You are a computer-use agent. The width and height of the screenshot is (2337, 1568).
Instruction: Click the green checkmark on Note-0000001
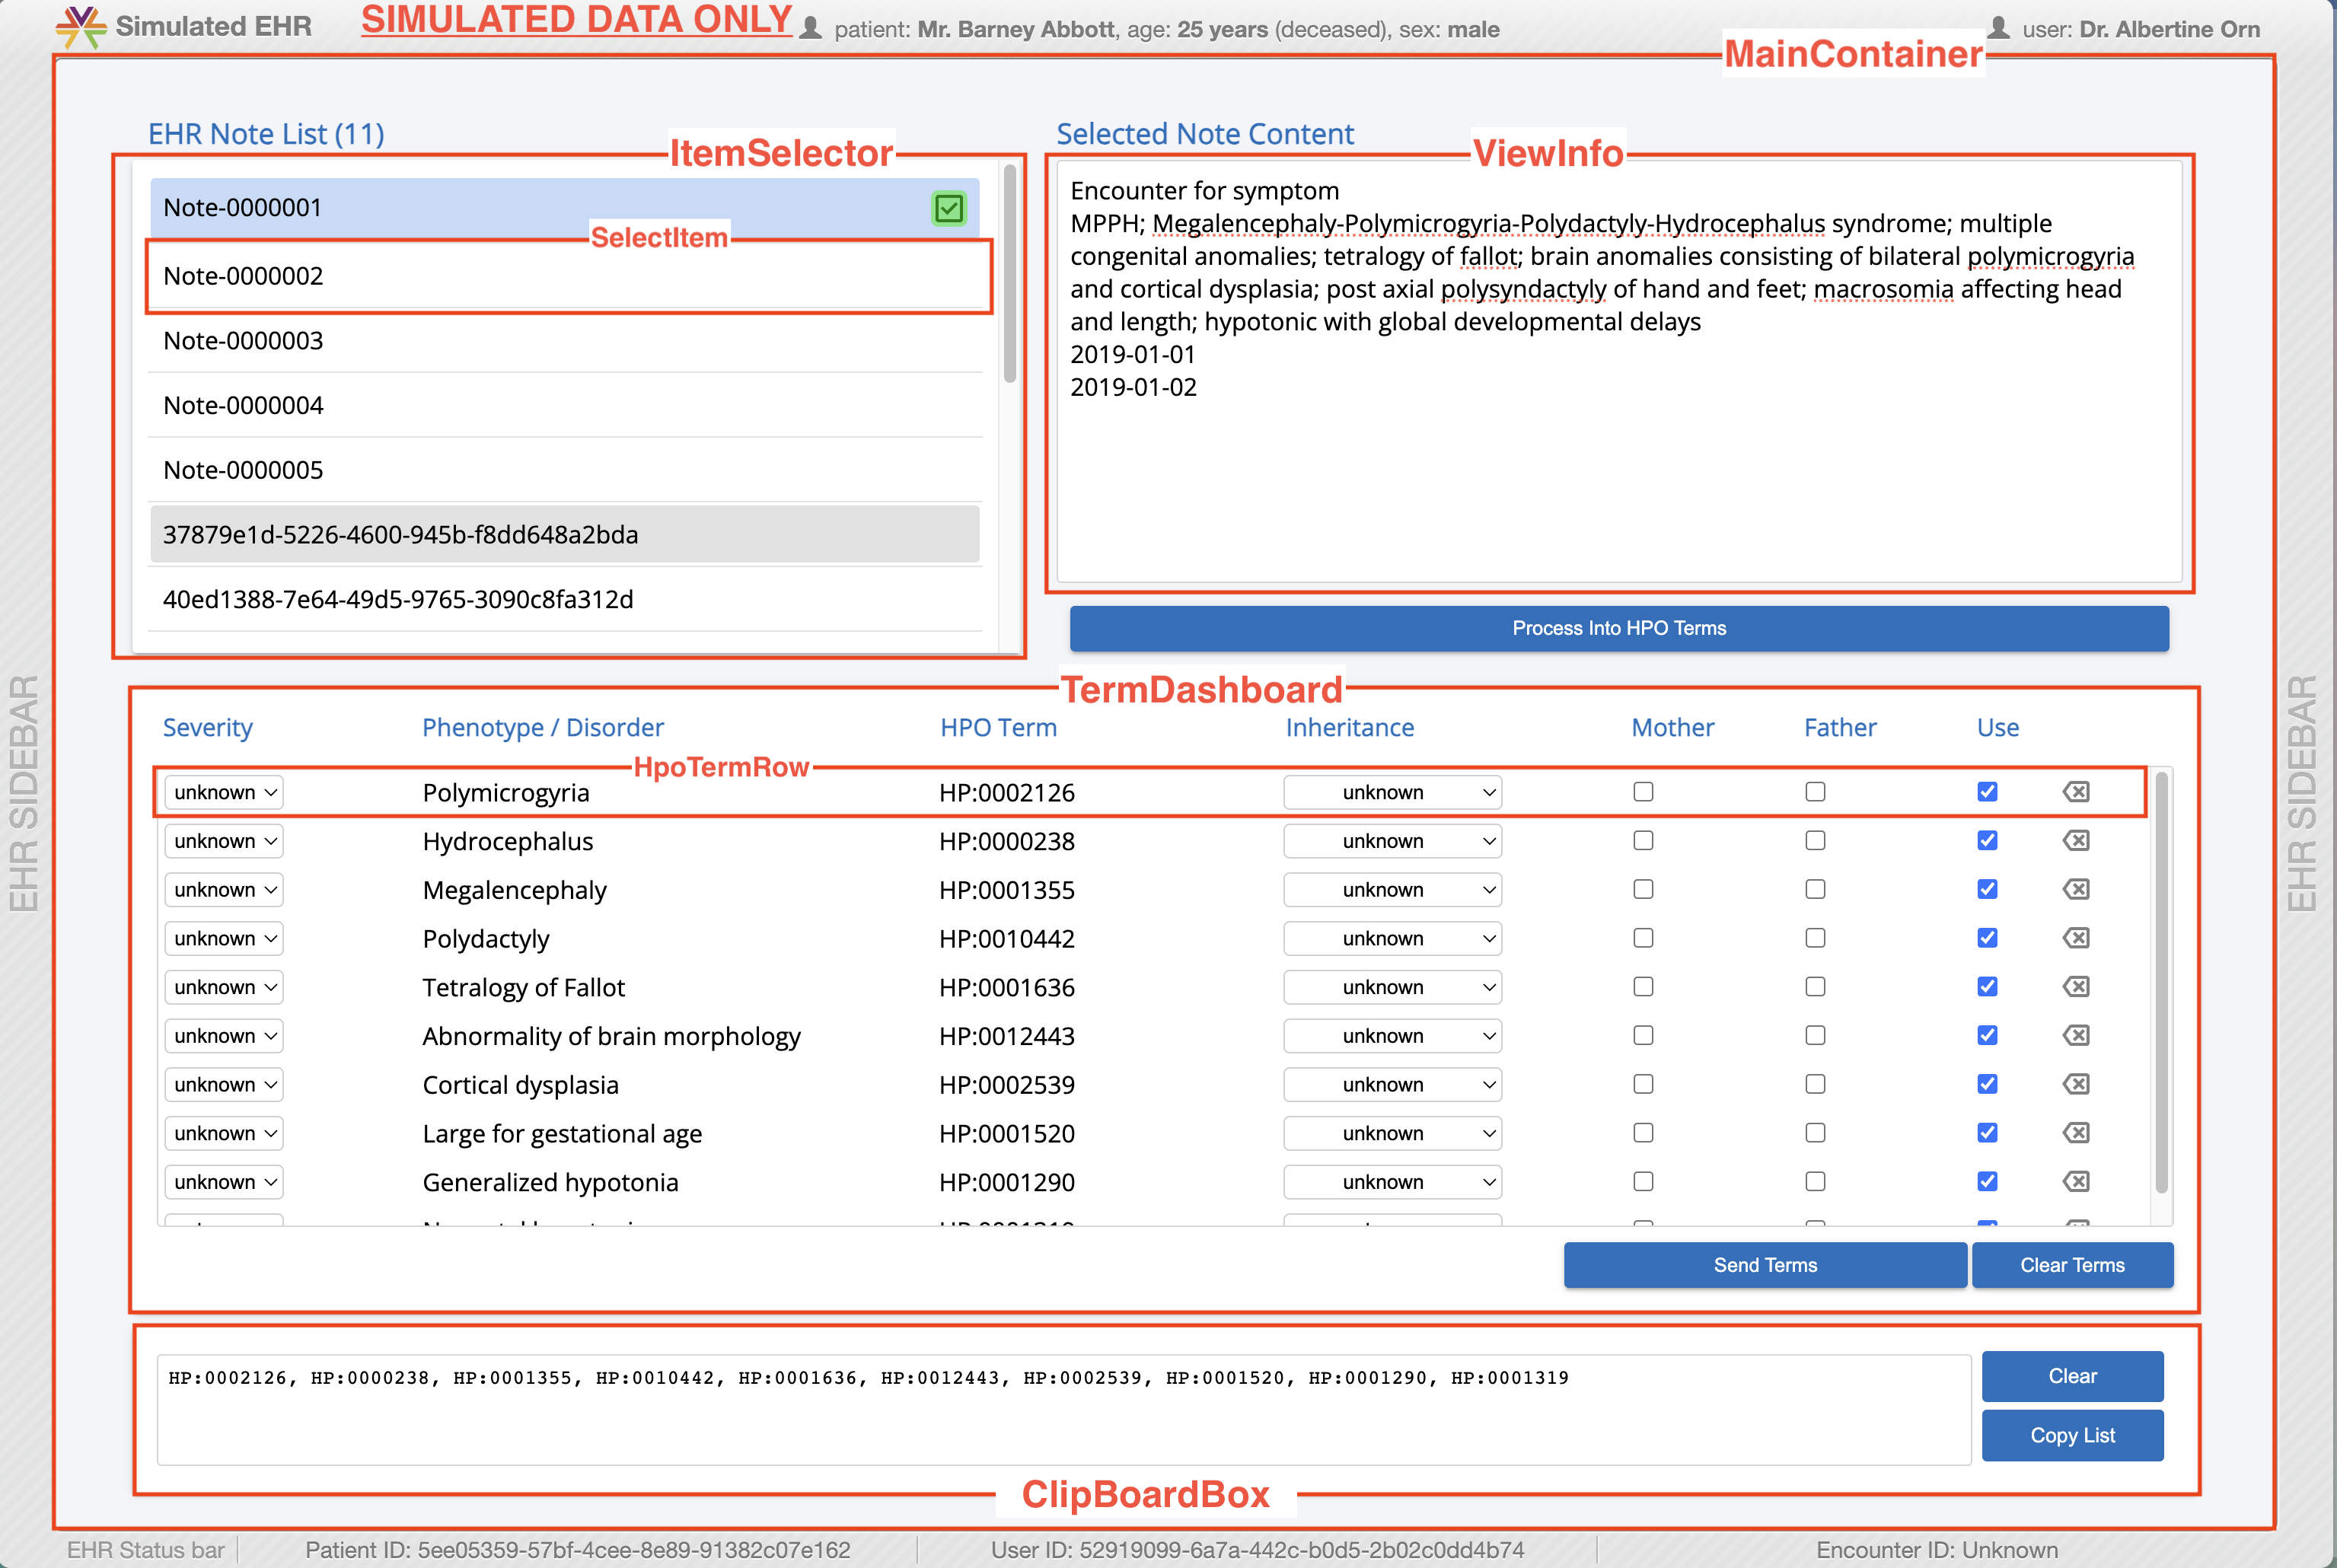click(x=949, y=208)
